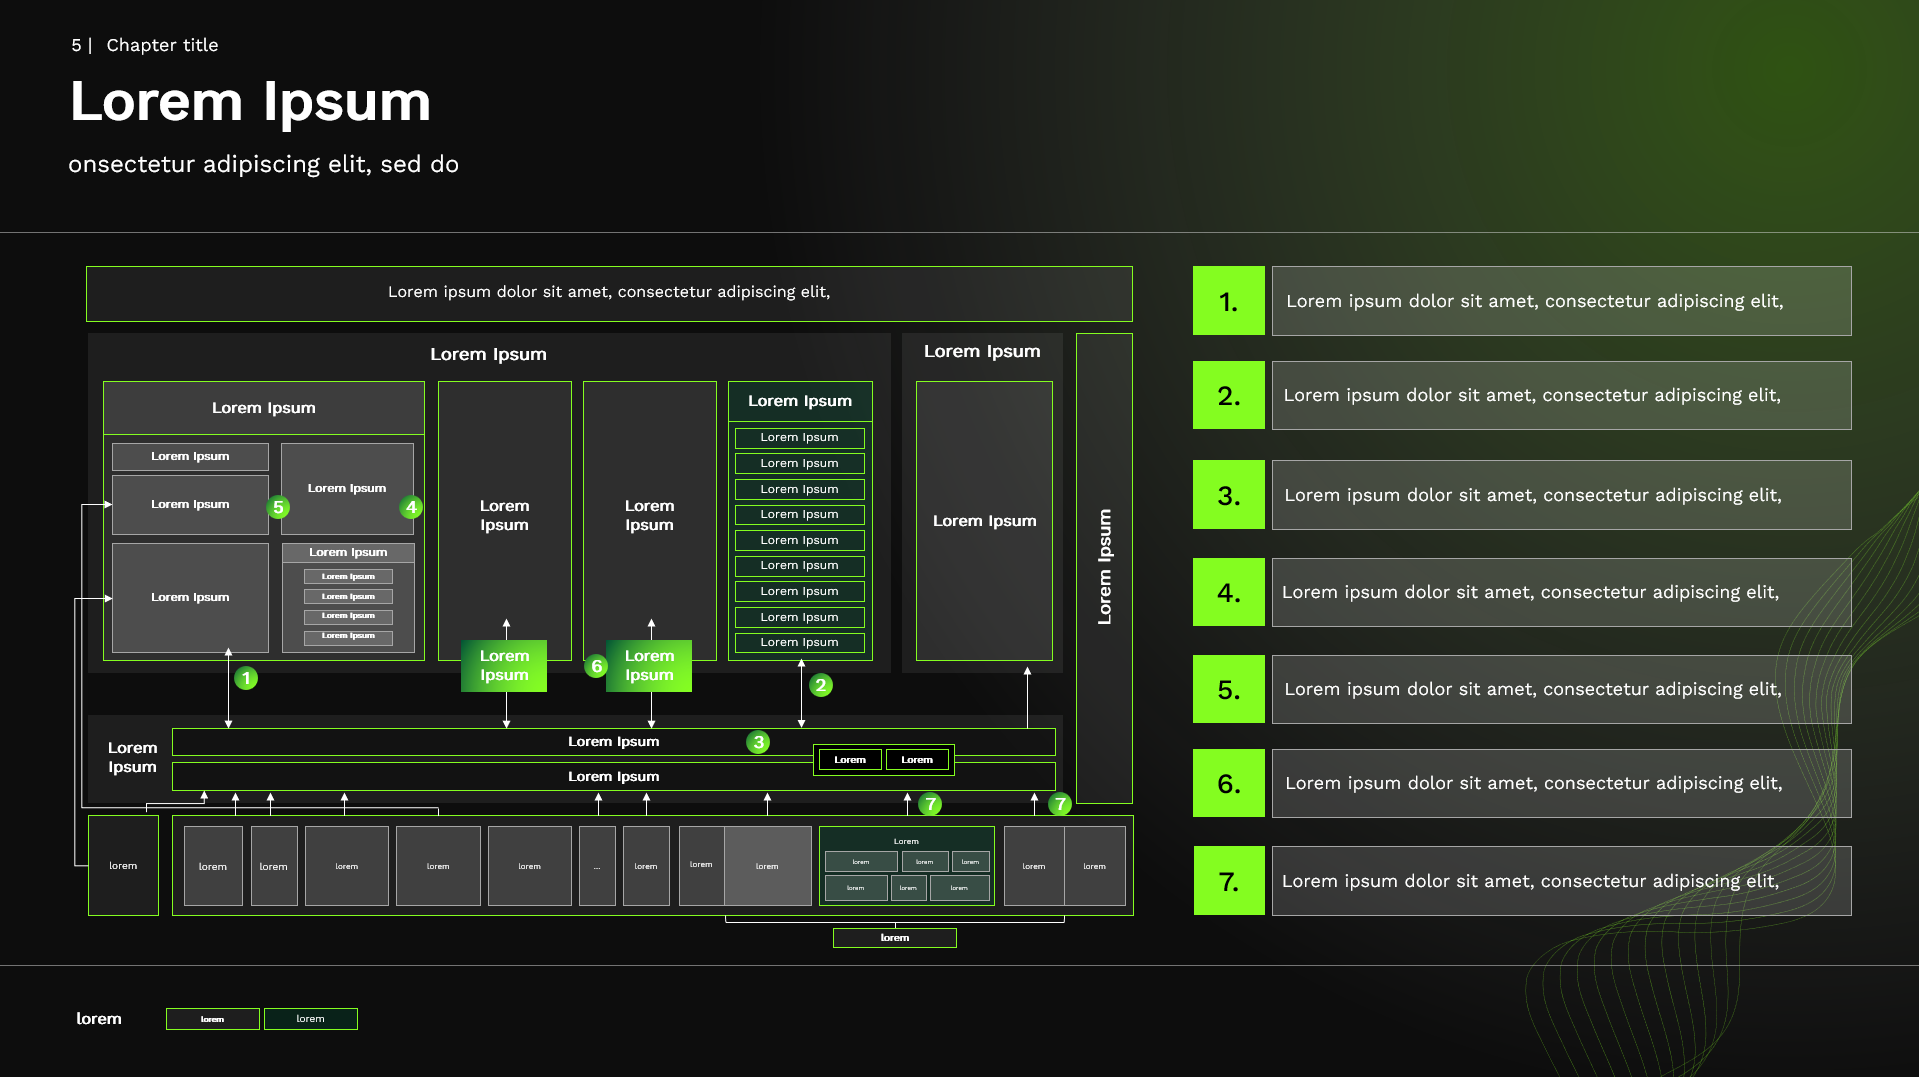
Task: Select the second legend 'lorem' box in footer
Action: pos(310,1019)
